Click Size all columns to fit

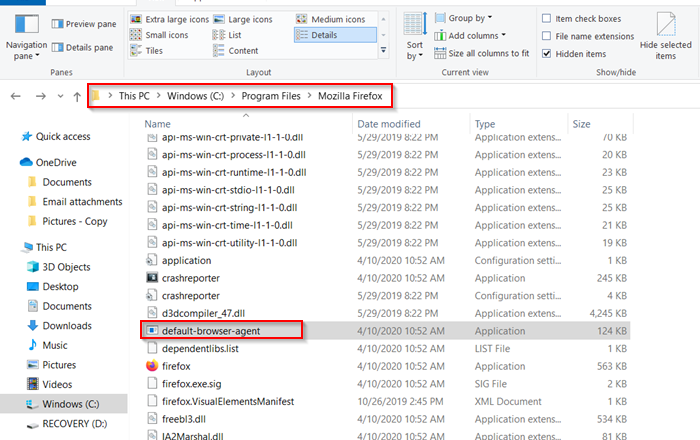(482, 53)
